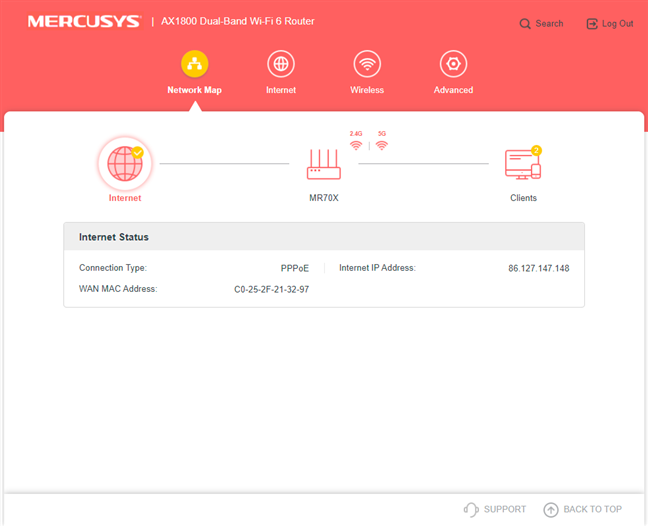Open the Advanced gear icon

(x=453, y=64)
